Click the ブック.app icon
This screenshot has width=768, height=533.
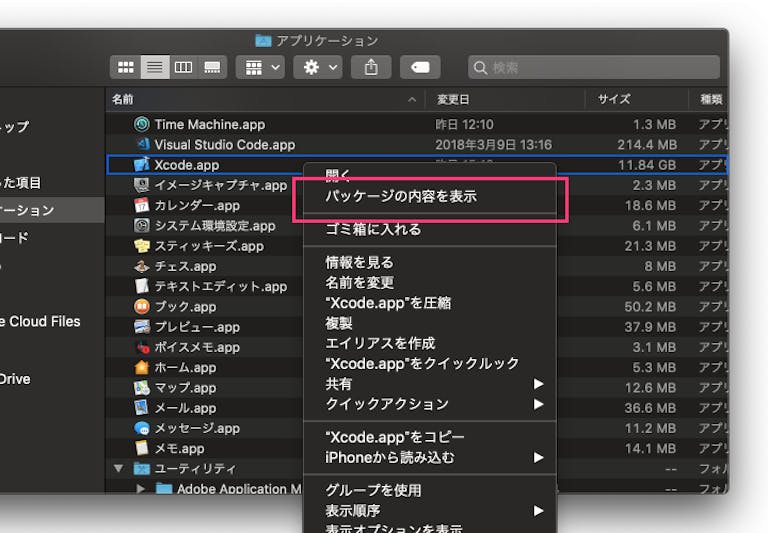coord(142,307)
